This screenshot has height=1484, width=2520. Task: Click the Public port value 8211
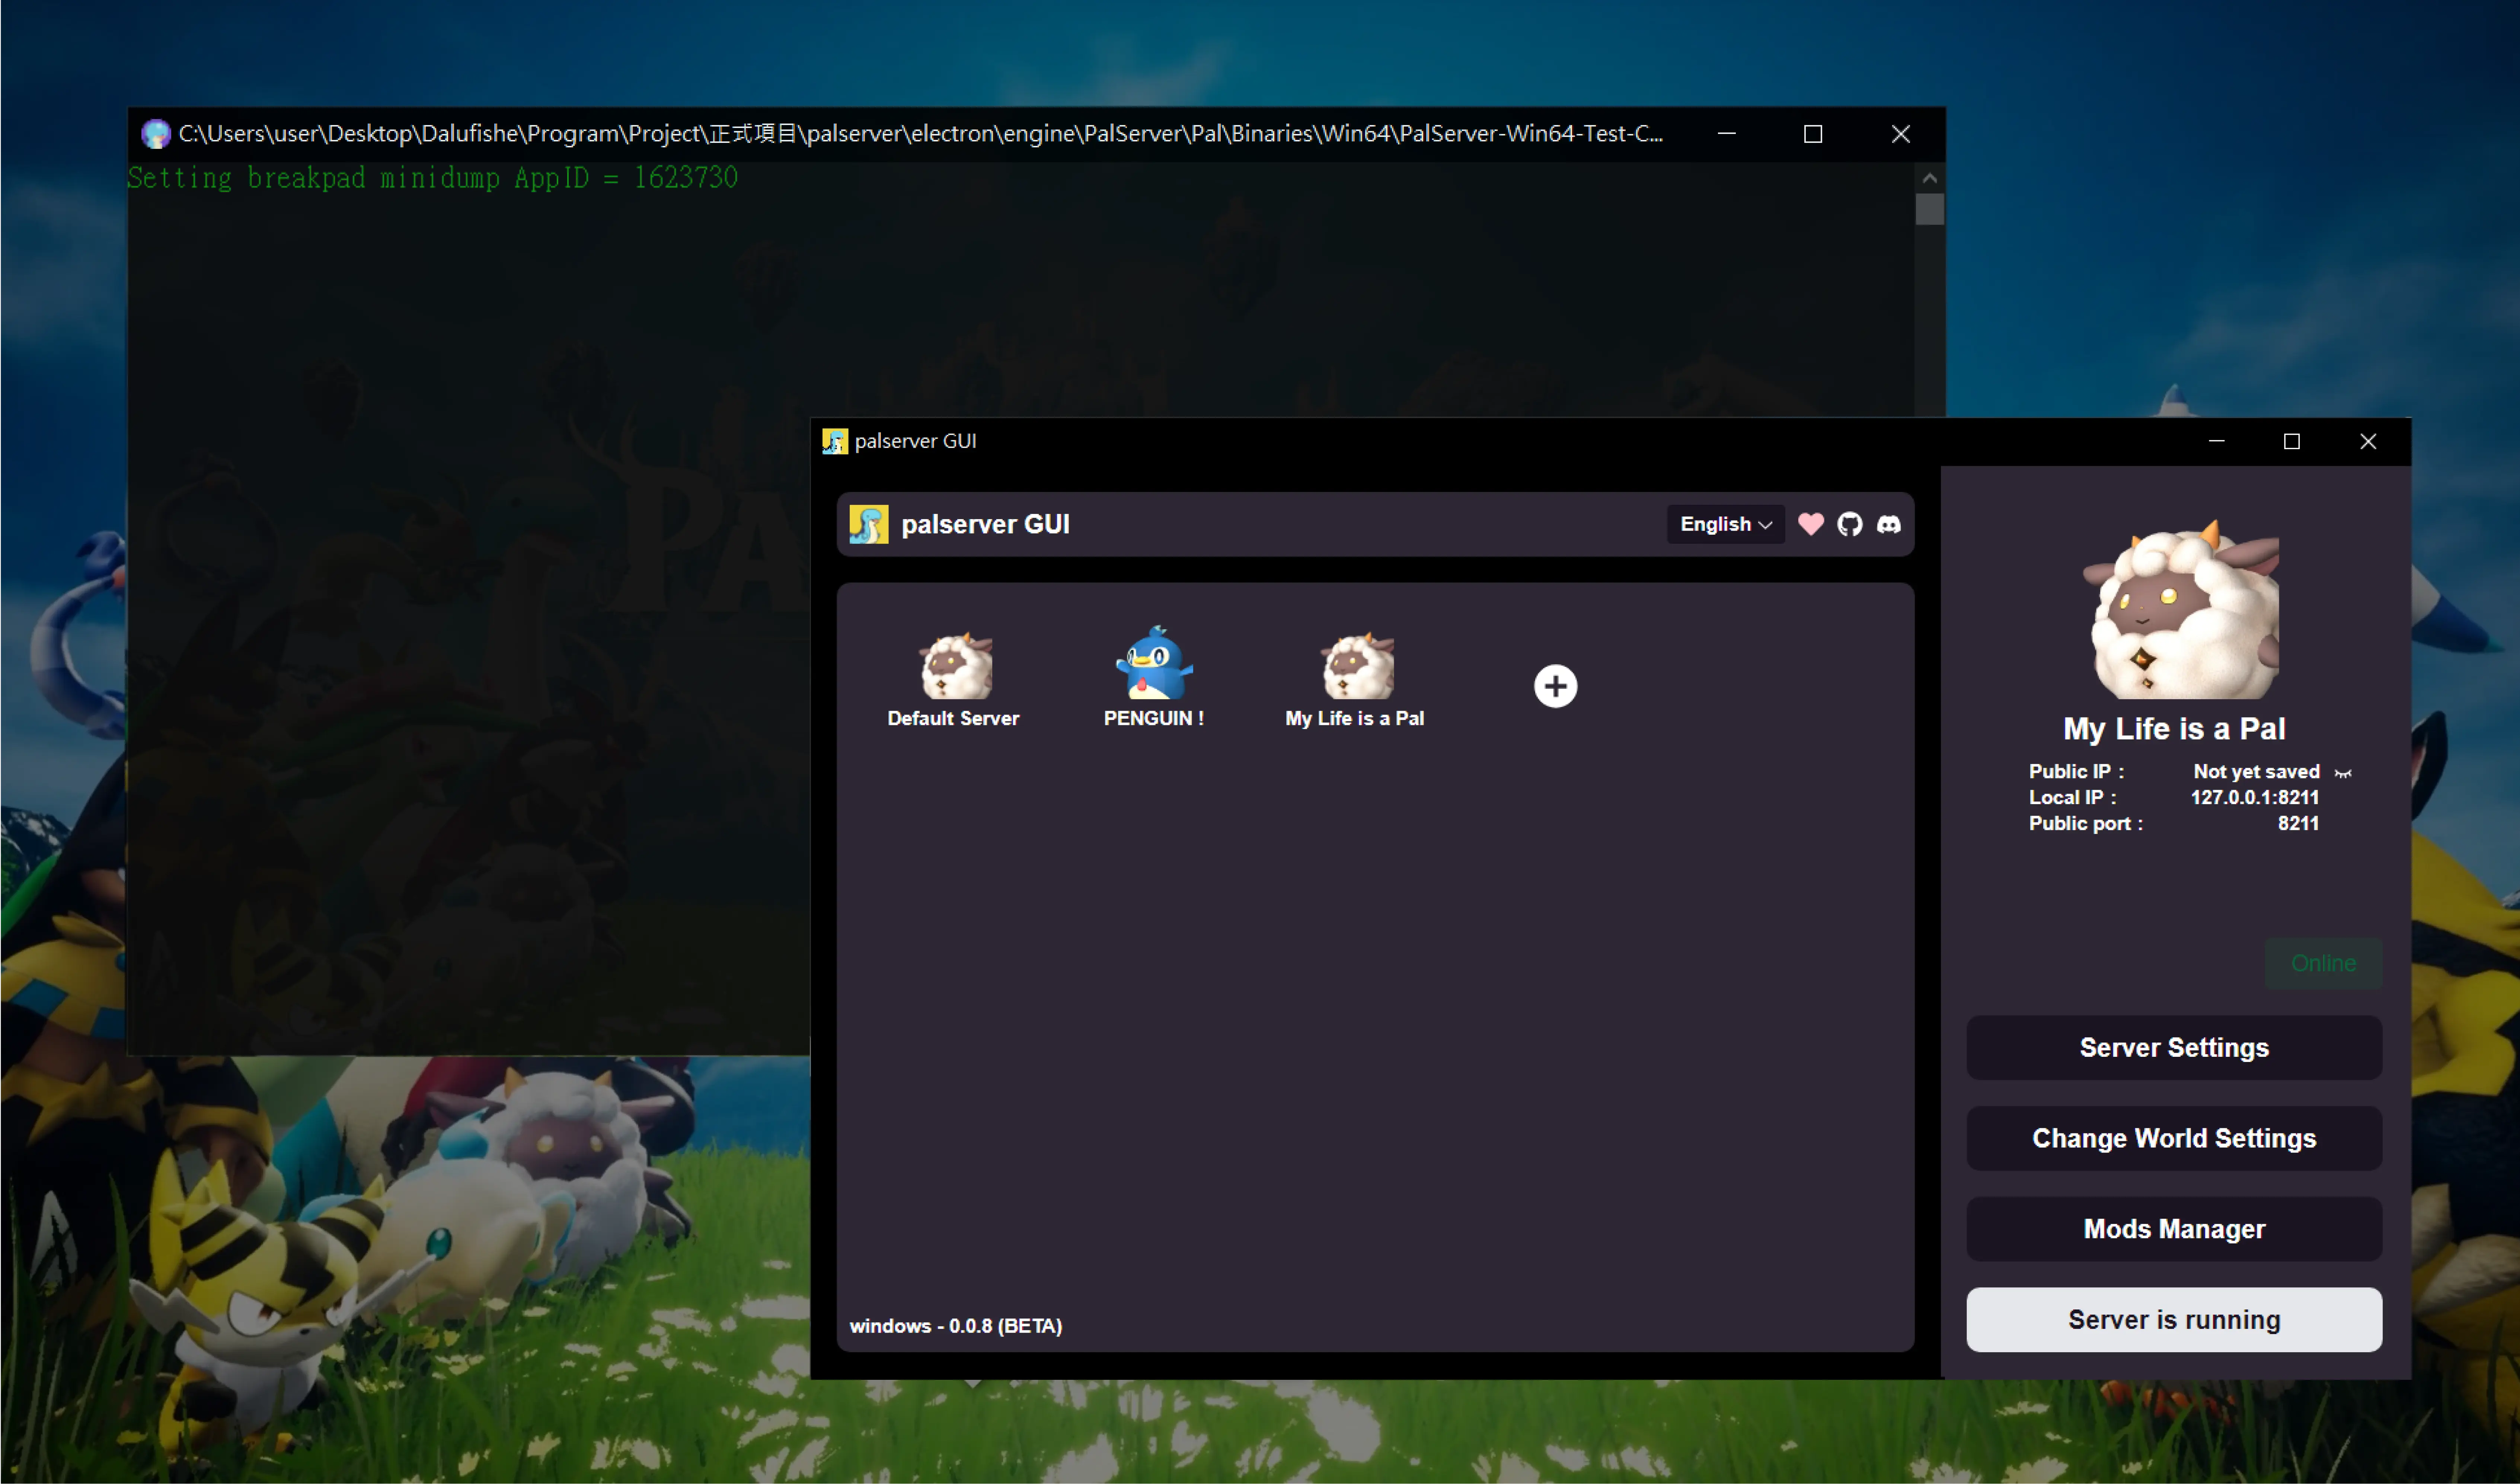pyautogui.click(x=2298, y=823)
